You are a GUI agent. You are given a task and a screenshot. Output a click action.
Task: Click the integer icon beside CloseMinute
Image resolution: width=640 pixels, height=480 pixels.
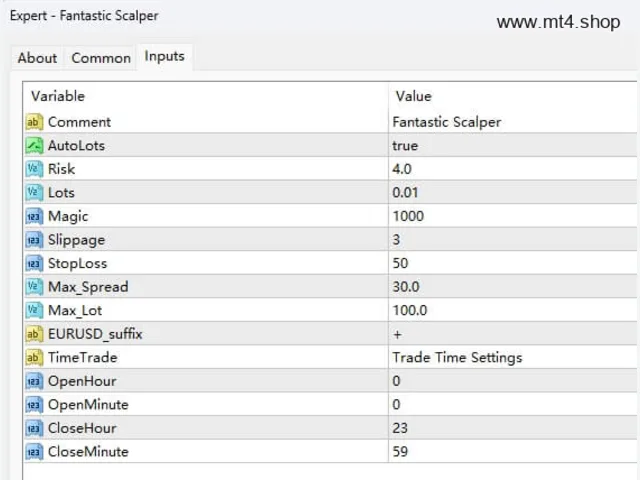point(34,452)
